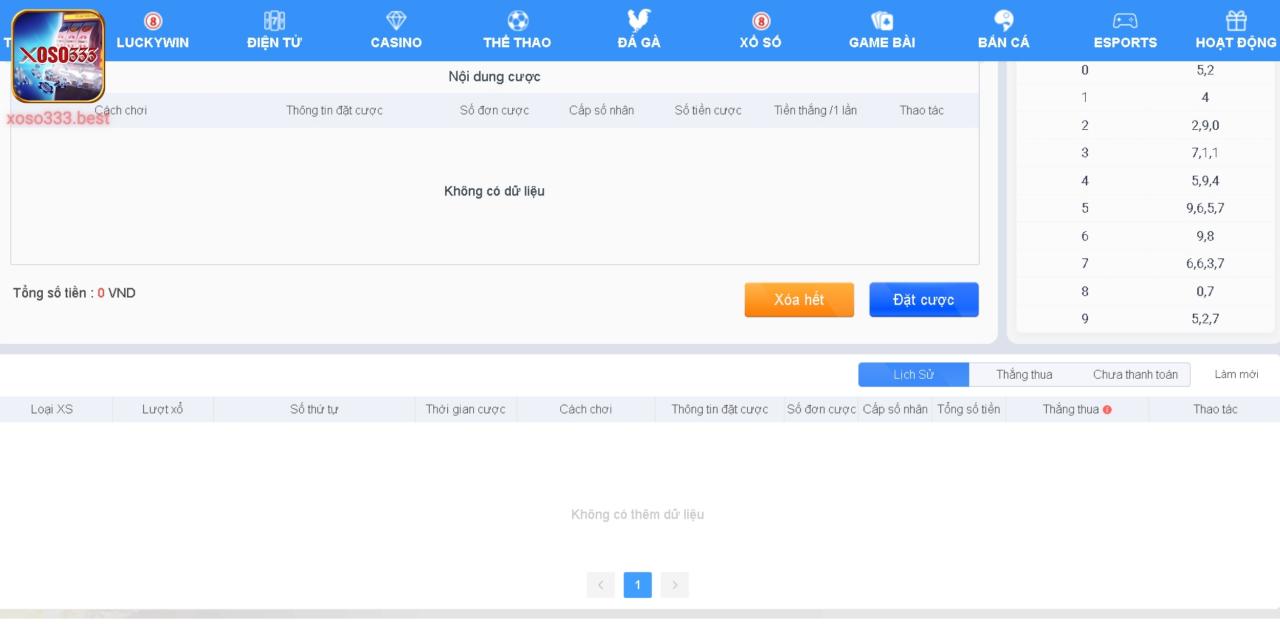Open the Bắn Cá fish icon
1280x640 pixels.
(x=1004, y=21)
